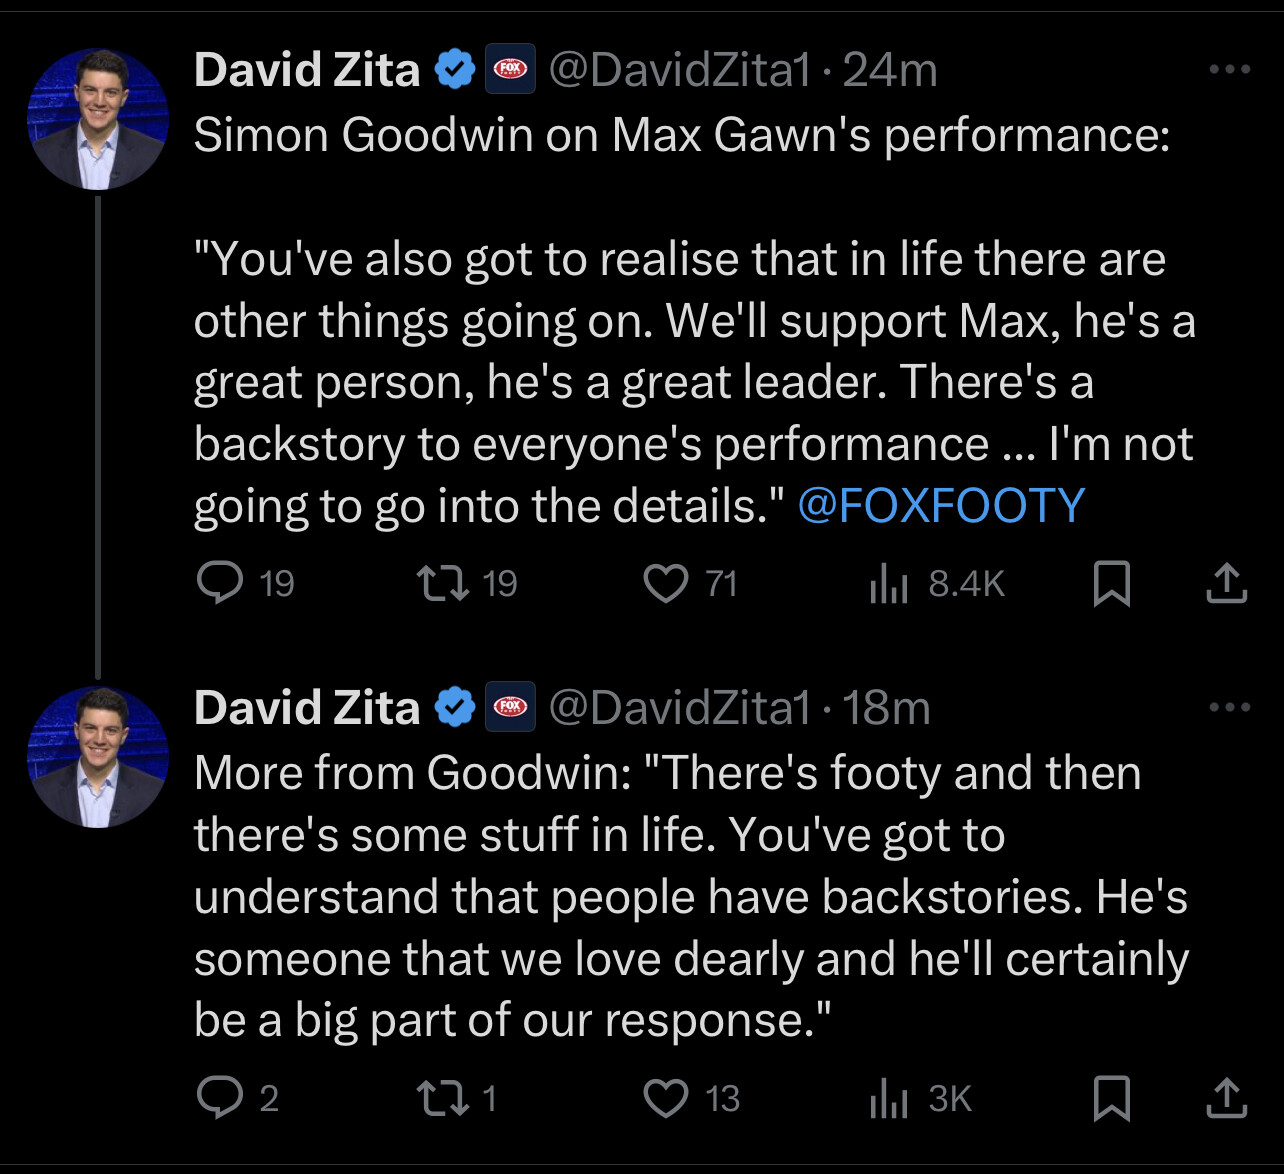The height and width of the screenshot is (1174, 1284).
Task: Click Fox Footy affiliation badge on first tweet
Action: pos(510,70)
